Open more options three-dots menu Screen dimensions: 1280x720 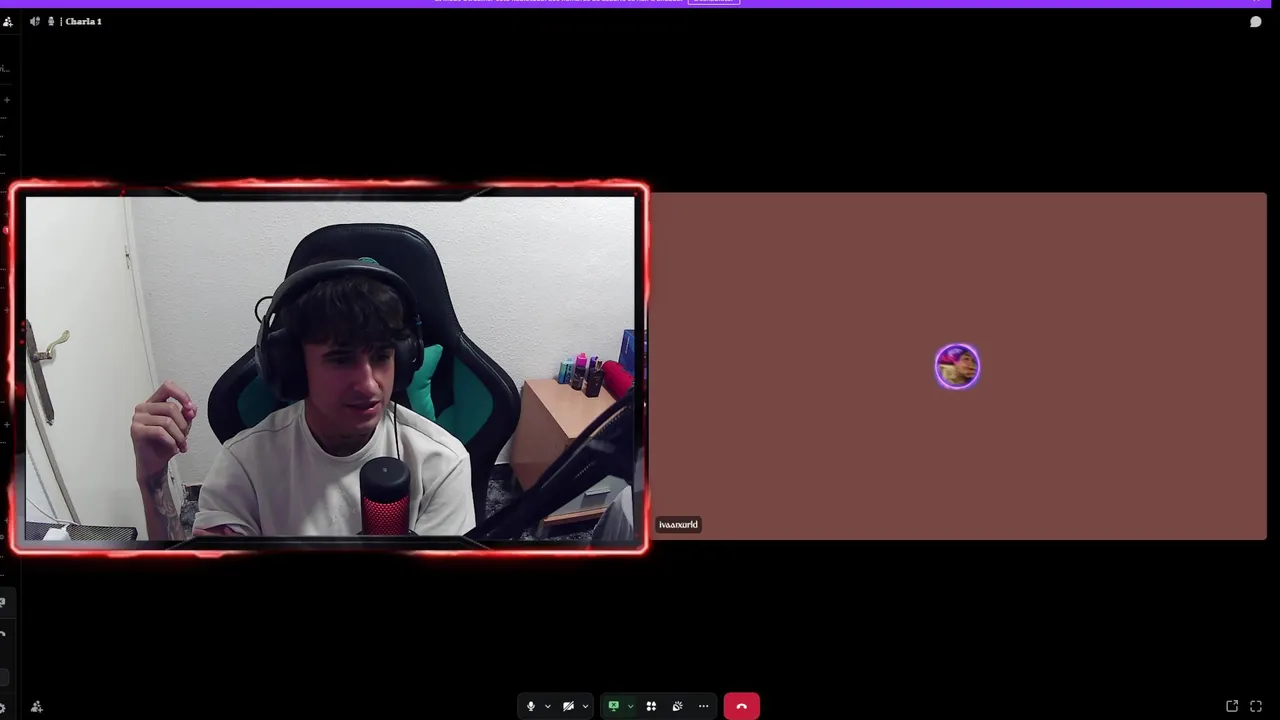pos(703,706)
